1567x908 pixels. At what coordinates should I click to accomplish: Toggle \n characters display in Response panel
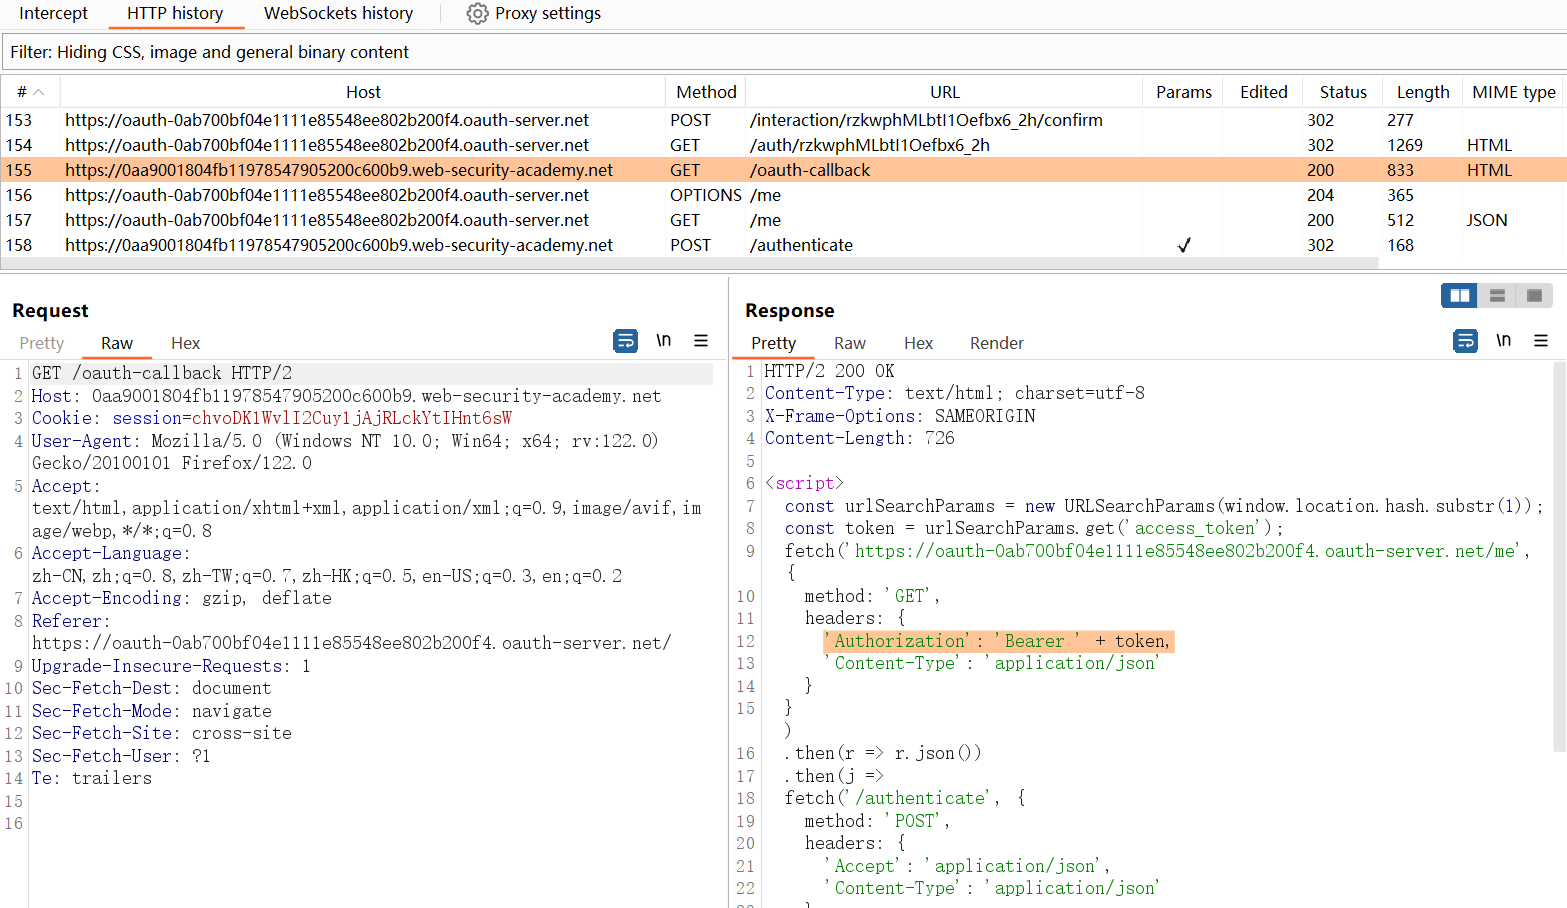tap(1503, 341)
